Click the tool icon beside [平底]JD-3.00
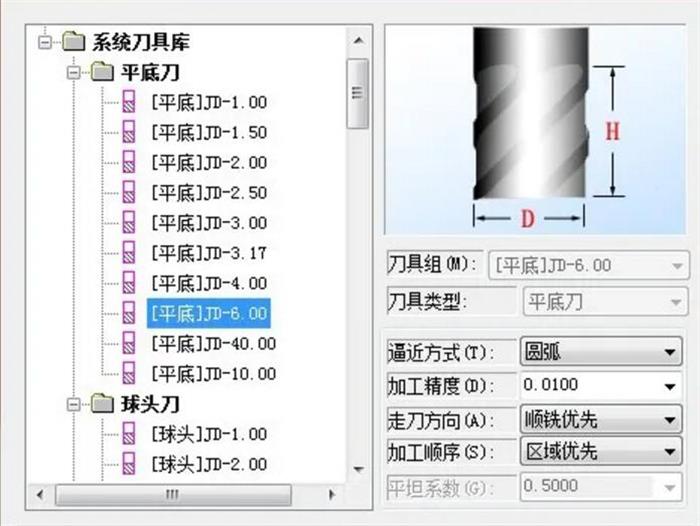The height and width of the screenshot is (526, 700). pos(129,223)
